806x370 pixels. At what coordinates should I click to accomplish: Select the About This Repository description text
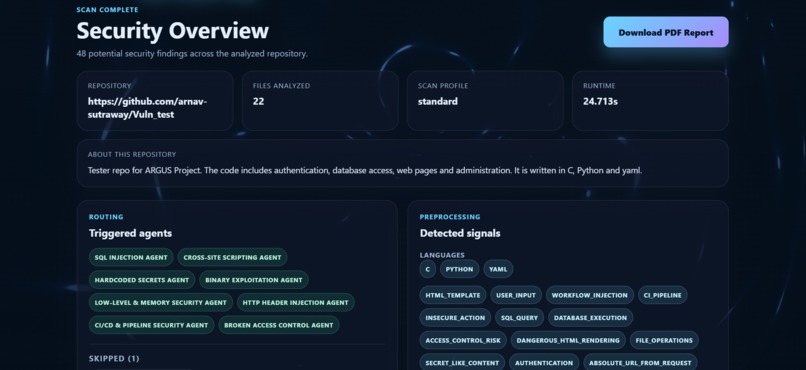coord(364,170)
